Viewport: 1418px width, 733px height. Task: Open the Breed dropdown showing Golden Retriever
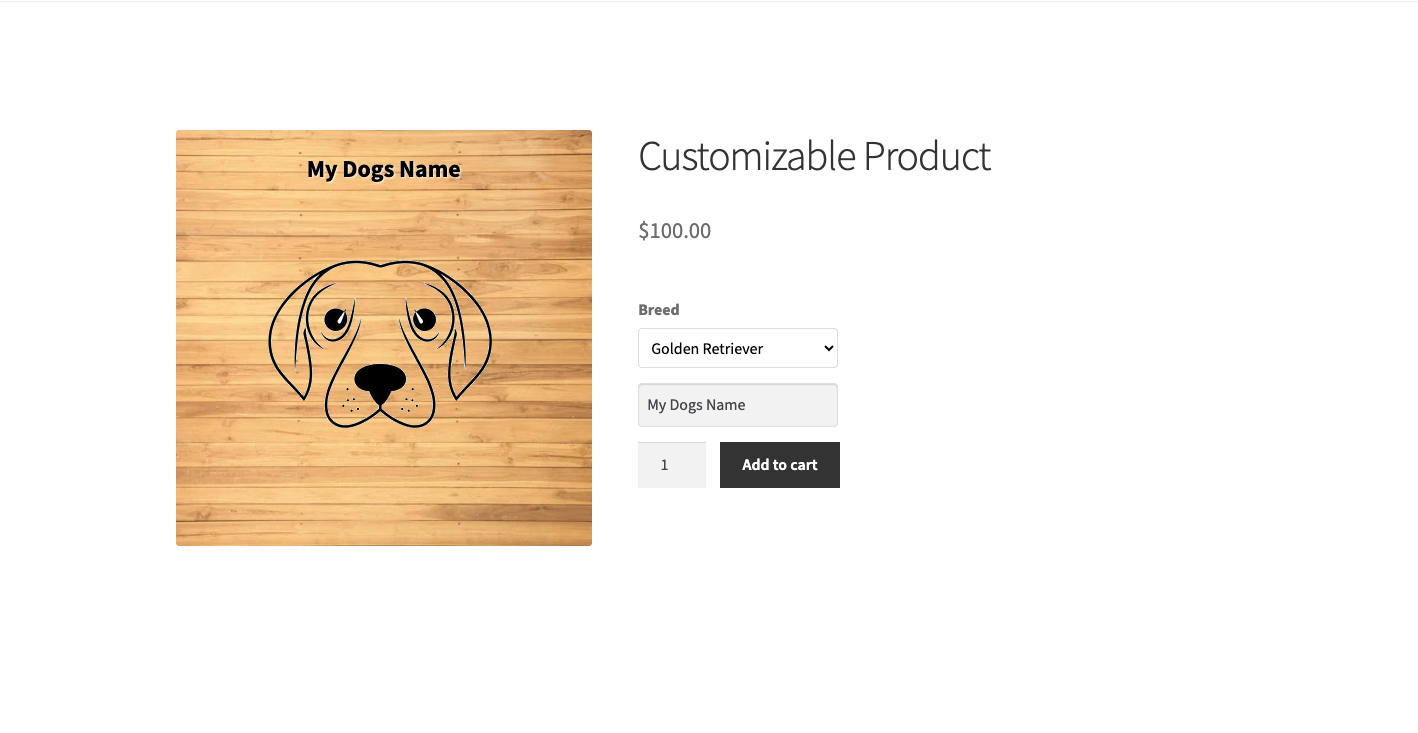pos(738,348)
